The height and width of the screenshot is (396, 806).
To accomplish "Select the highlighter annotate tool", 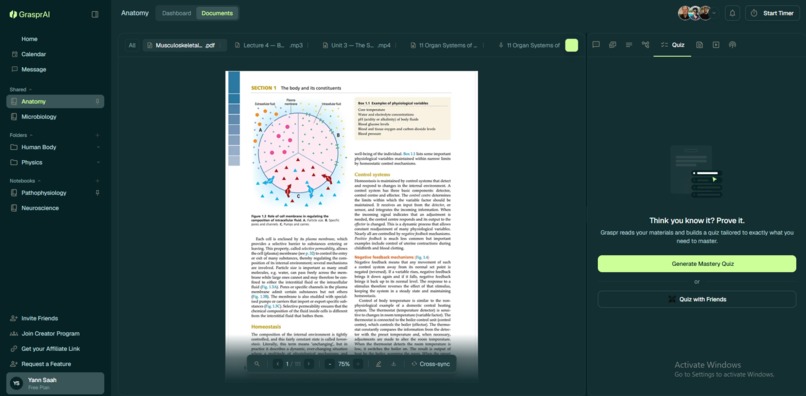I will [379, 364].
